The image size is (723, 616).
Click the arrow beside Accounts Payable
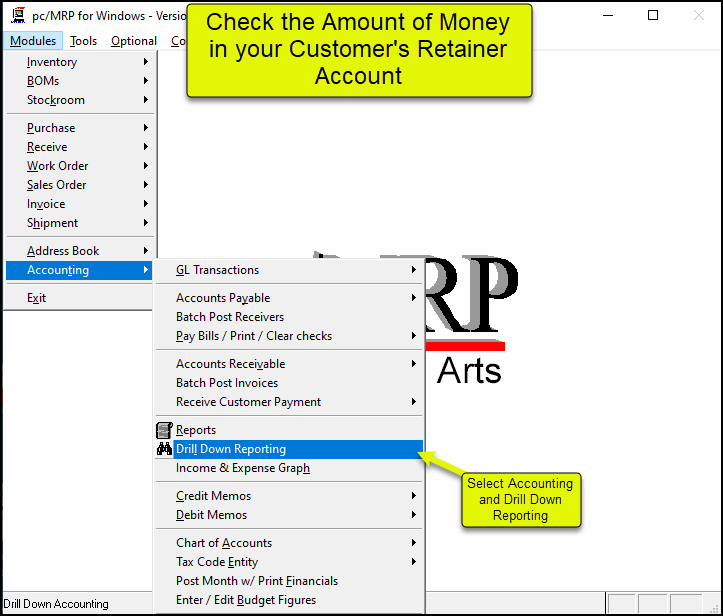pos(414,297)
